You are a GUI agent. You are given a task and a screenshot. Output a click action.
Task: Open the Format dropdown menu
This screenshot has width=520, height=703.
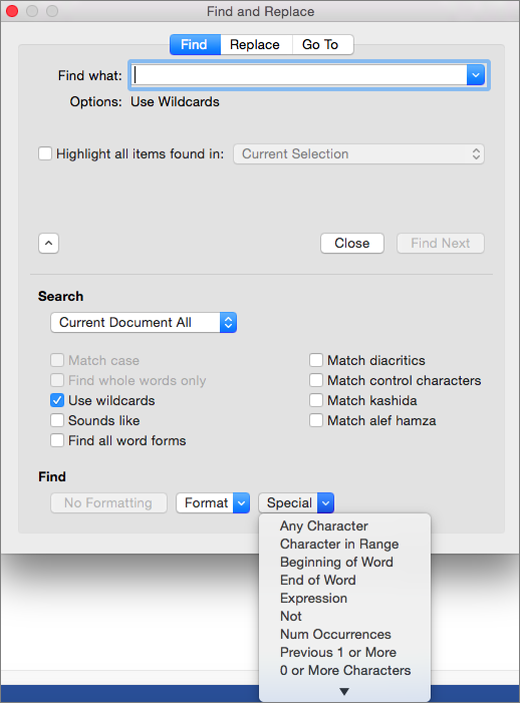coord(213,503)
